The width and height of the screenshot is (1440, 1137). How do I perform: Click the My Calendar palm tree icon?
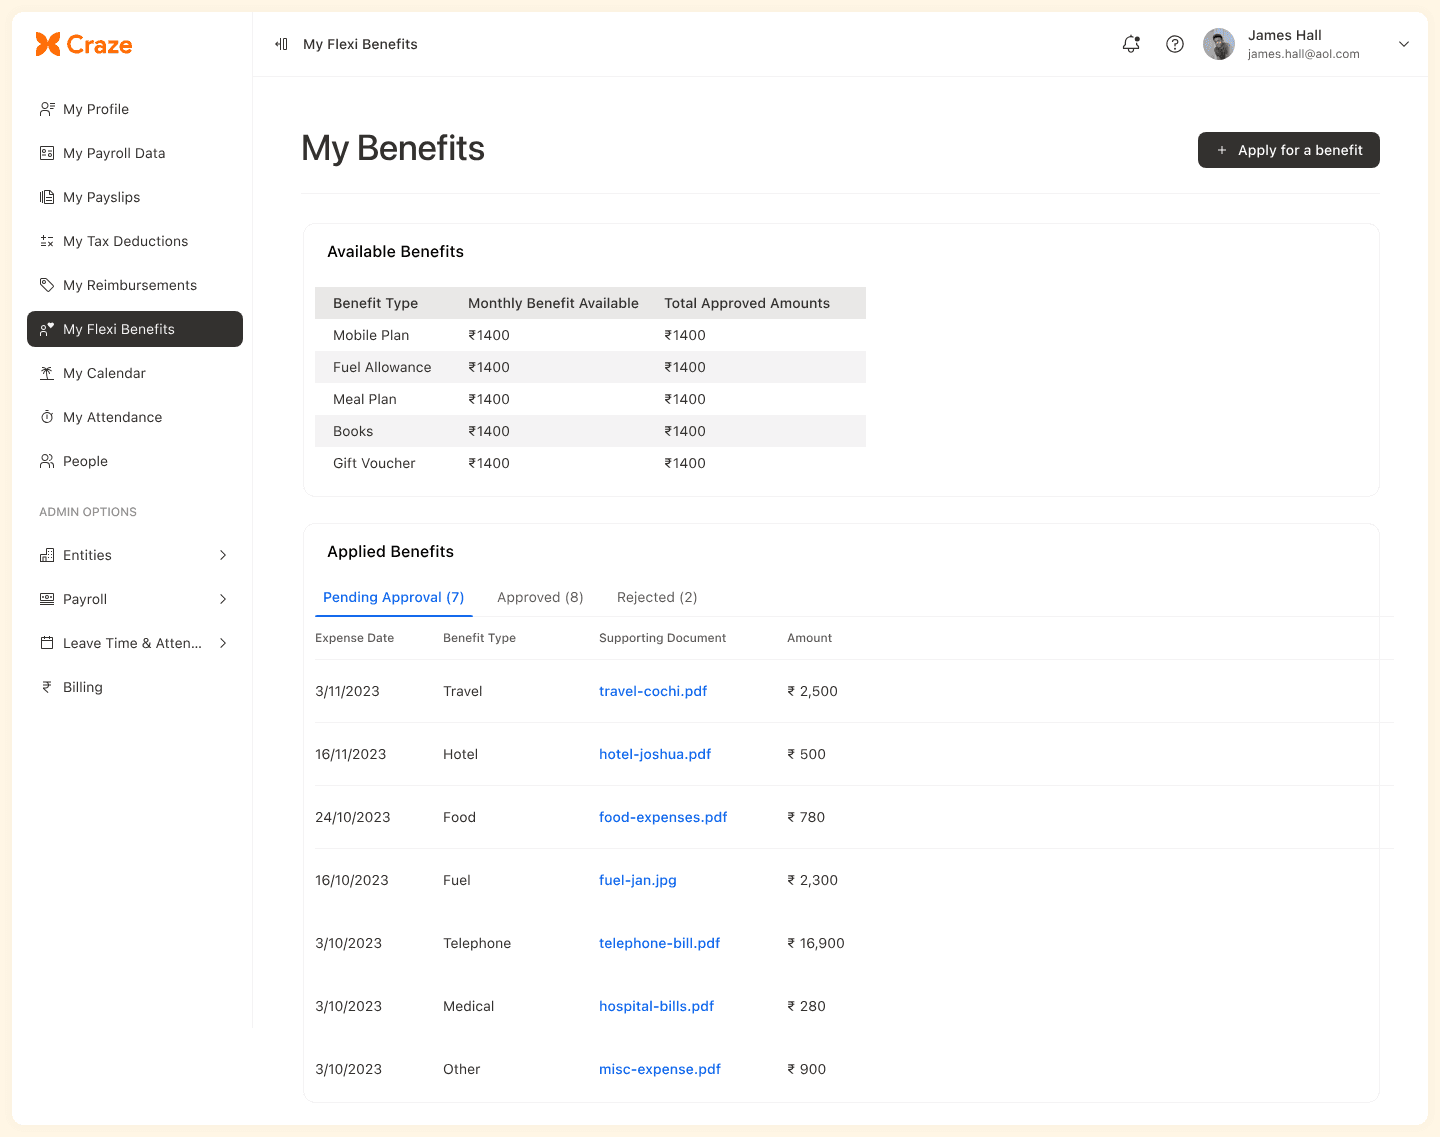point(47,373)
